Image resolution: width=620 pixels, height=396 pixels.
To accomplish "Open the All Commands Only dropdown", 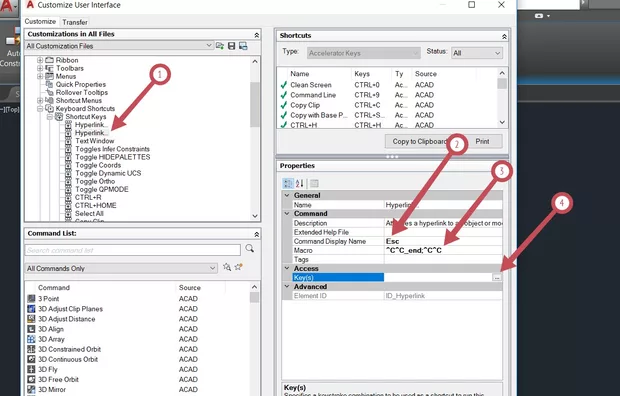I will pyautogui.click(x=121, y=268).
